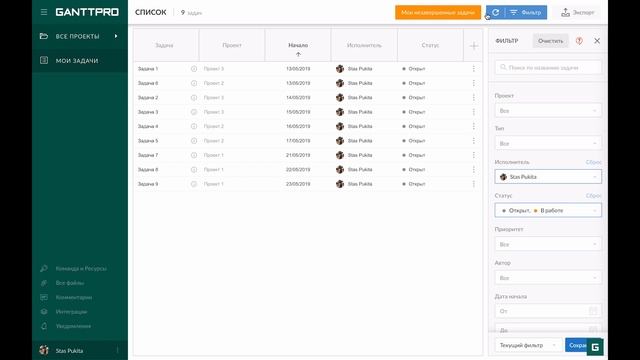Open the red help icon in filter panel
The image size is (640, 360).
(579, 41)
